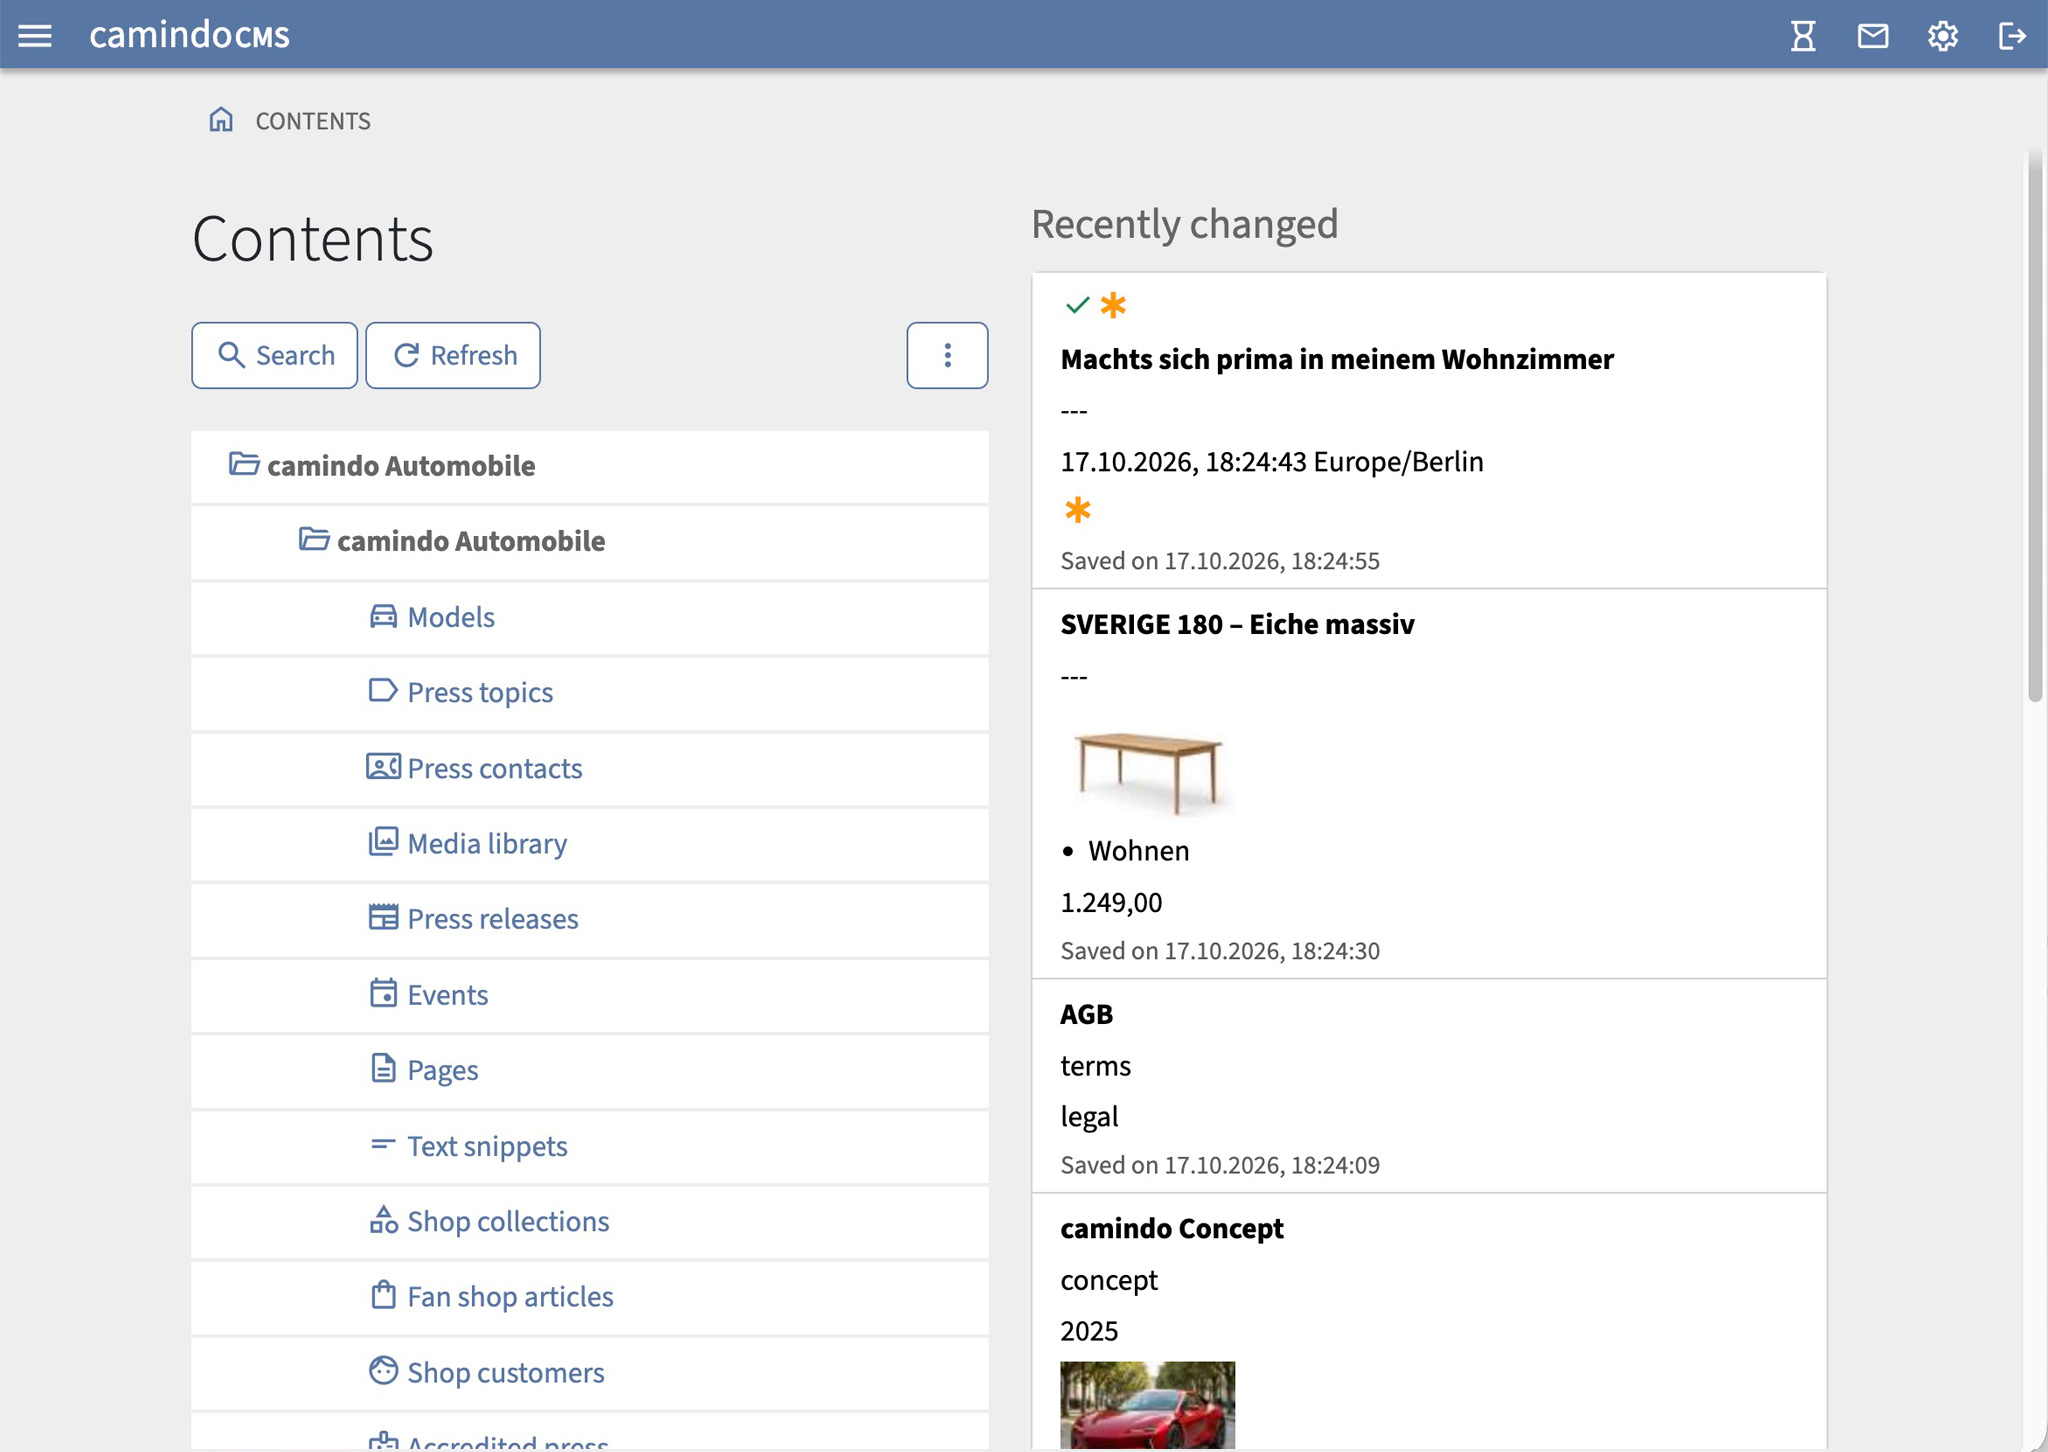Open the Text snippets link

487,1146
